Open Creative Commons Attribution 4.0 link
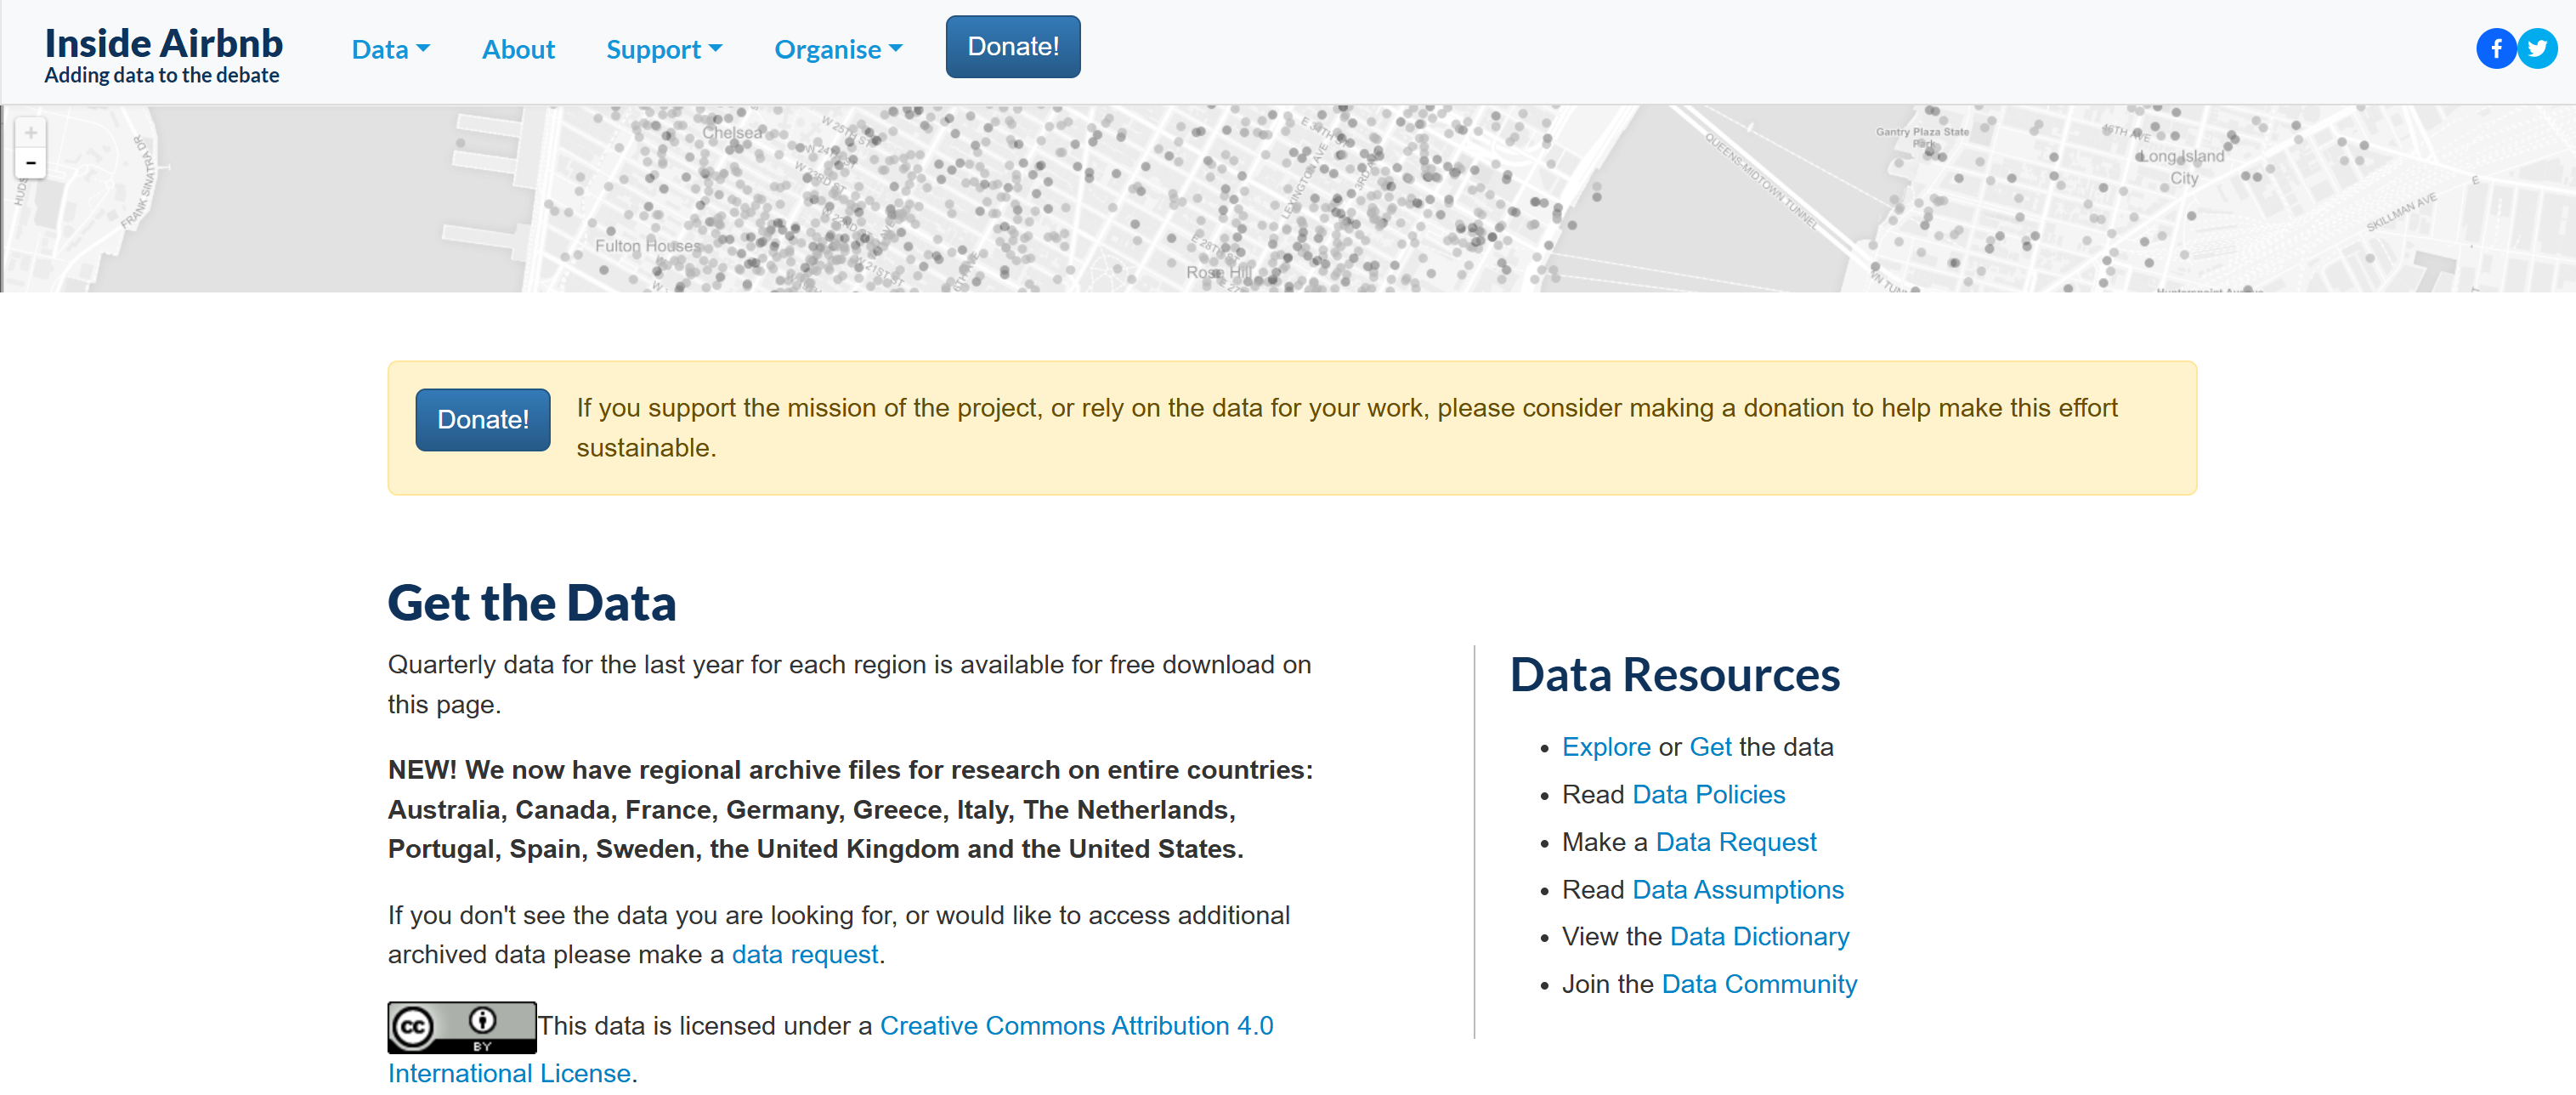The image size is (2576, 1095). 1076,1025
